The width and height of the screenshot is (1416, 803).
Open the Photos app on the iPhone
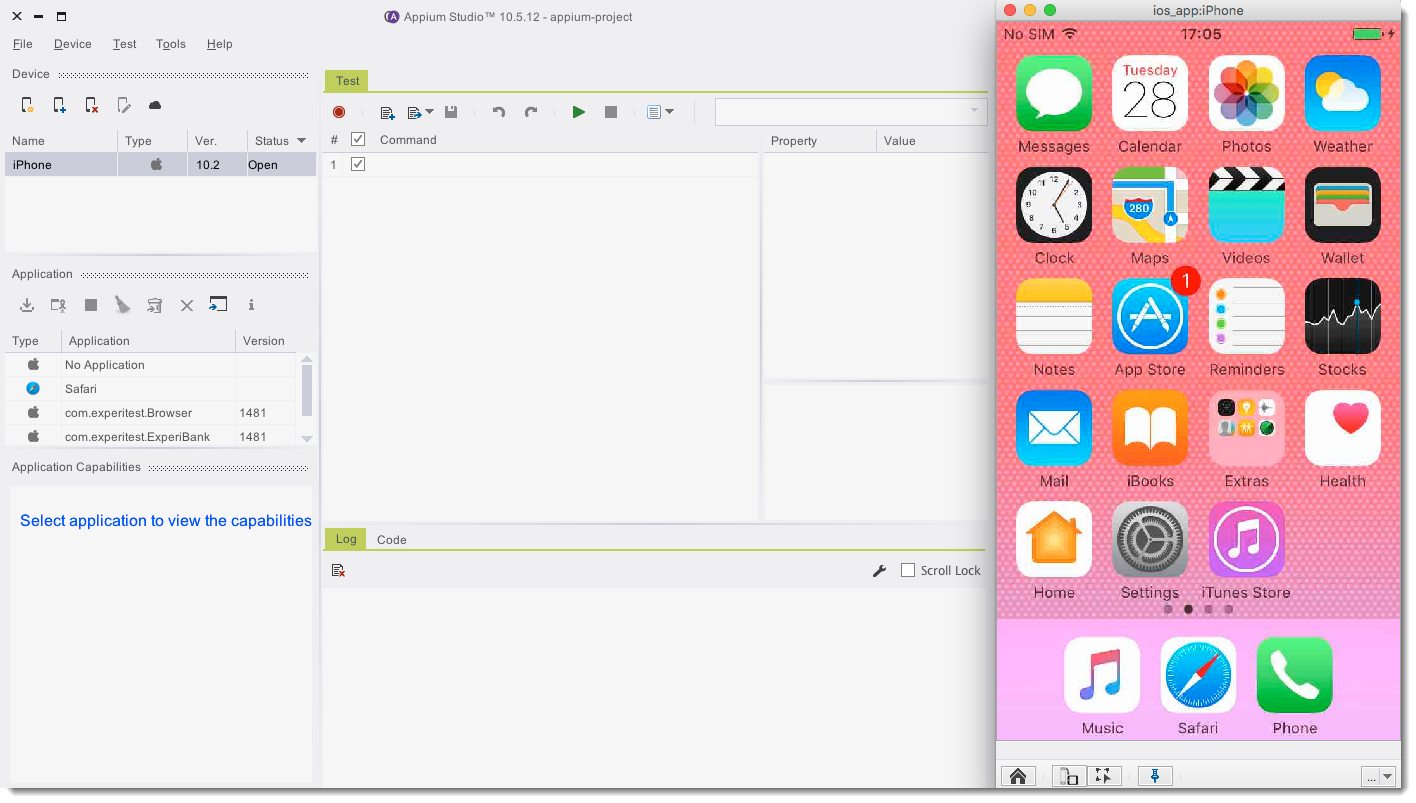pos(1246,94)
